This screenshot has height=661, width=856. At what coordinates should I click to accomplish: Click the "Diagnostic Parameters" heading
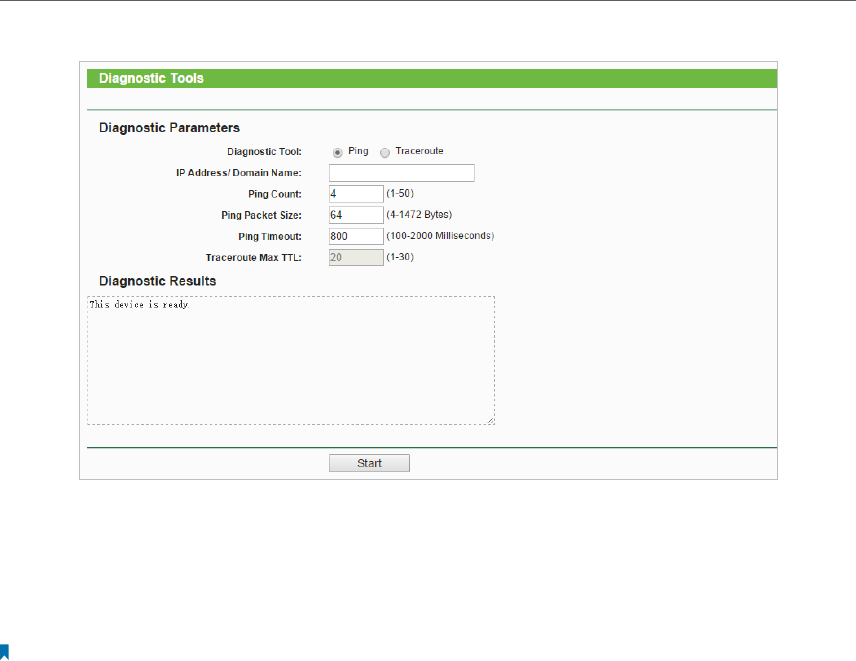[x=169, y=128]
